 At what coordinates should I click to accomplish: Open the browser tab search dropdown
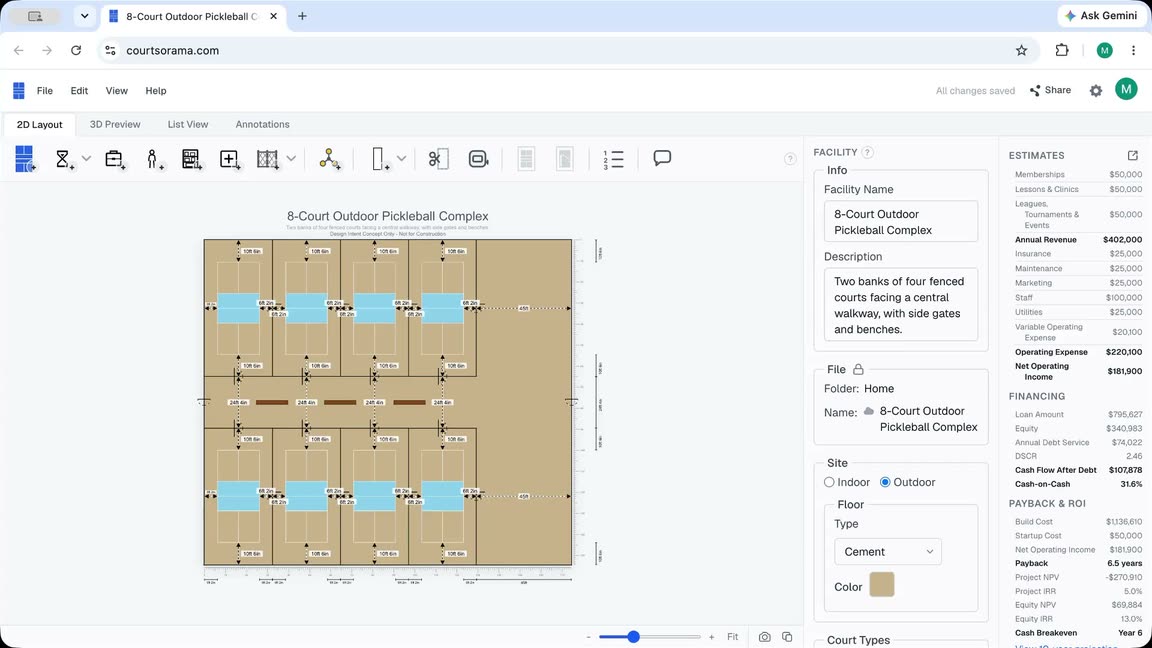click(84, 16)
